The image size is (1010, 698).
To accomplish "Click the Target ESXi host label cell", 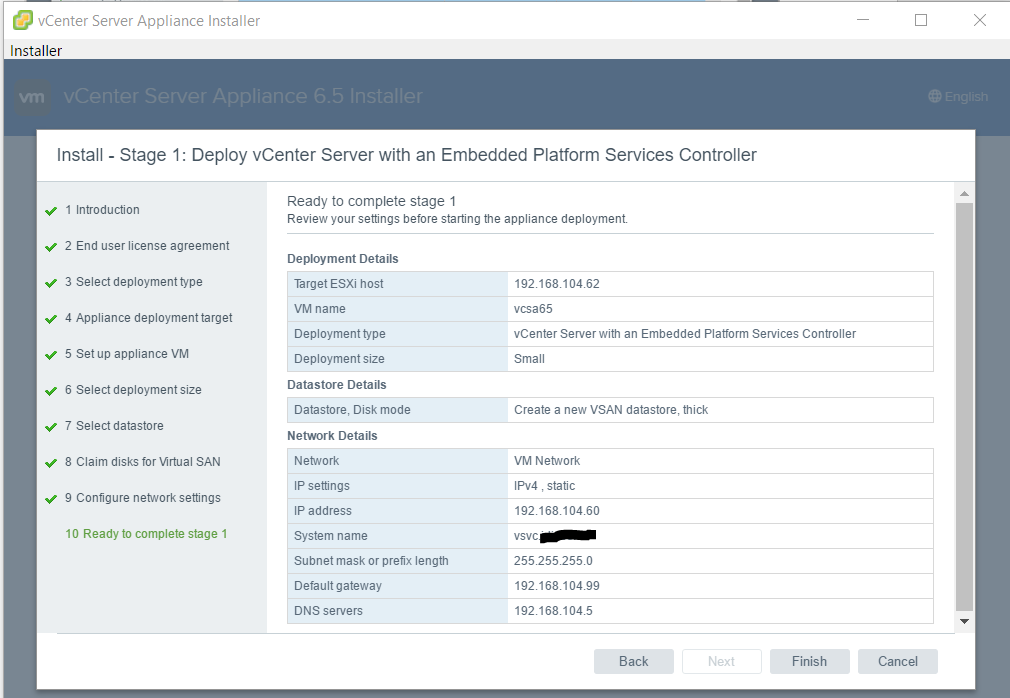I will (x=397, y=284).
